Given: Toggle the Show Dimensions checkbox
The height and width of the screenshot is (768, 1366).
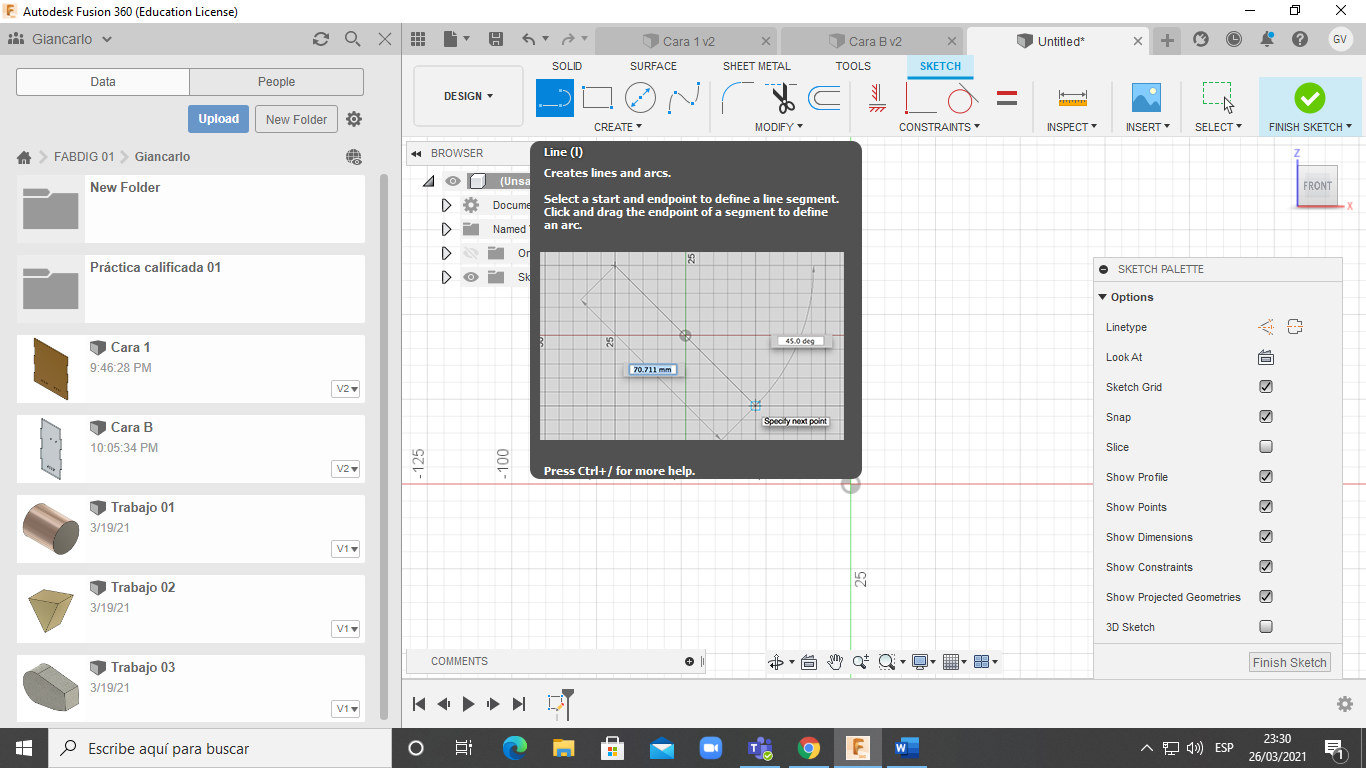Looking at the screenshot, I should (x=1266, y=537).
